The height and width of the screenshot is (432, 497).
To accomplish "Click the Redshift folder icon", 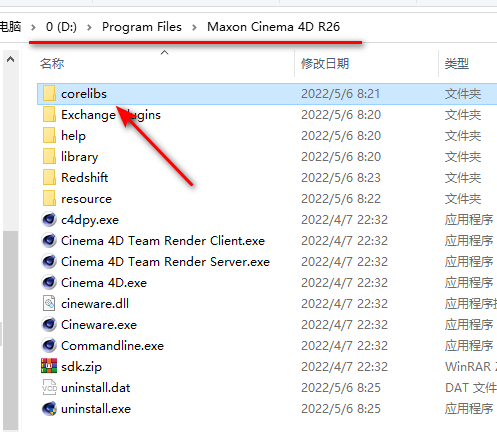I will pos(49,178).
